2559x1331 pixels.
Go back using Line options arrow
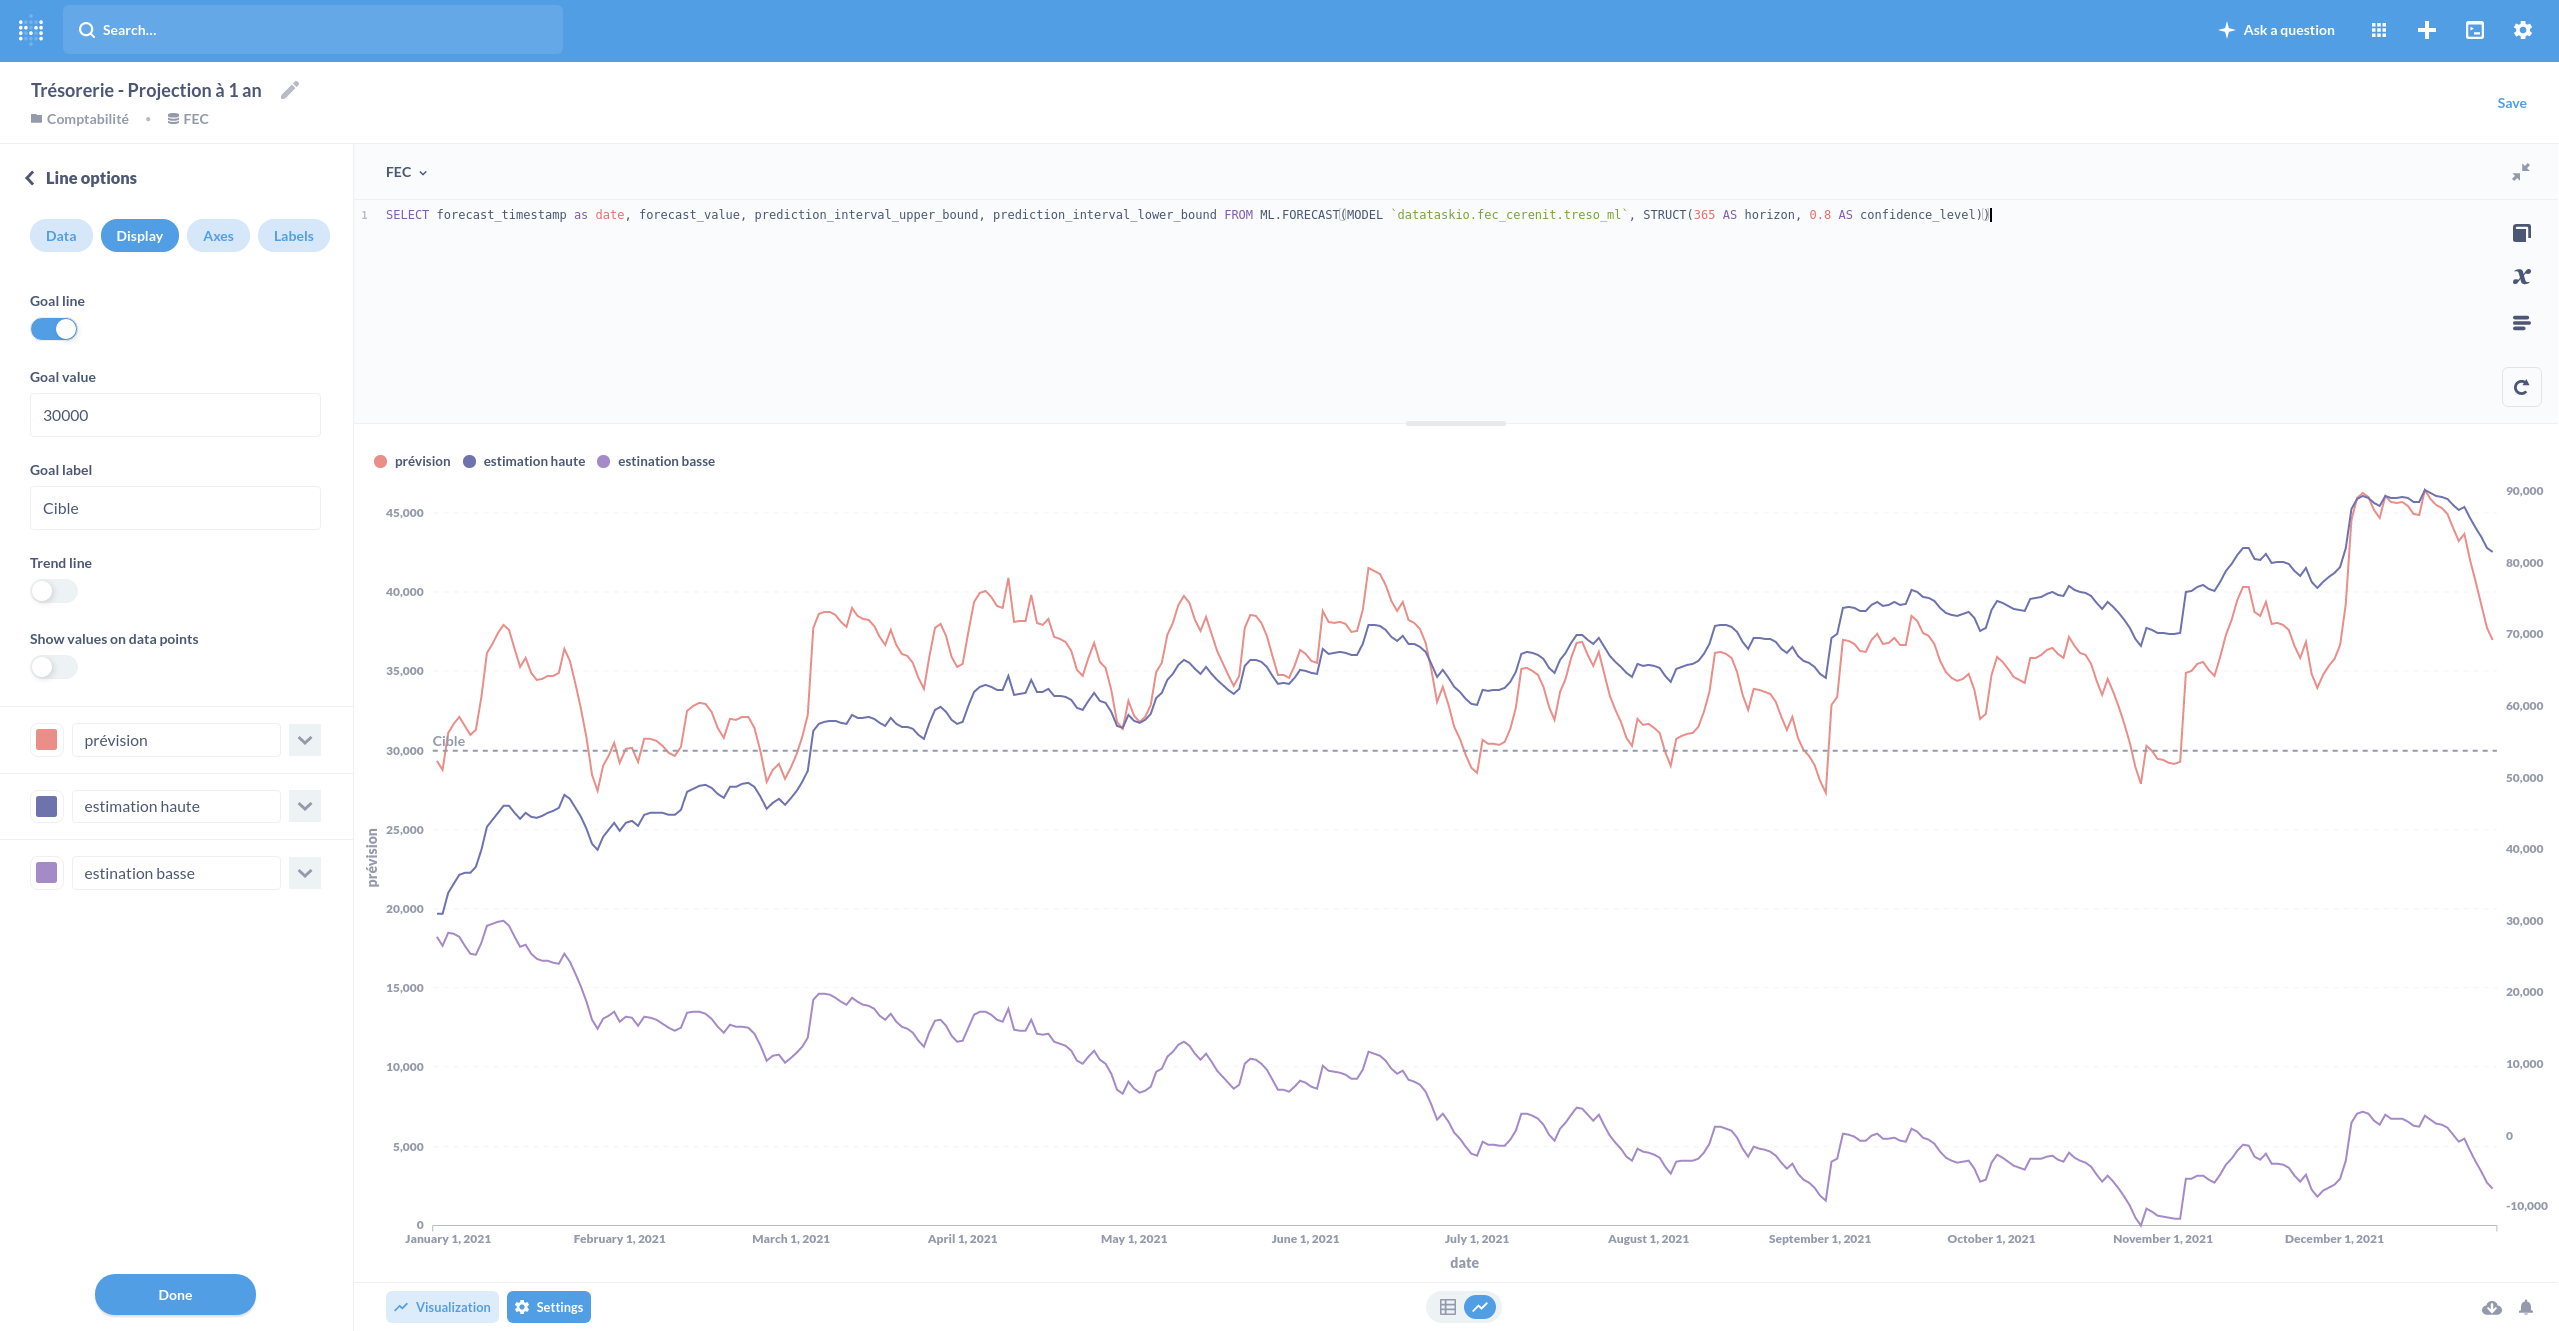pos(29,178)
